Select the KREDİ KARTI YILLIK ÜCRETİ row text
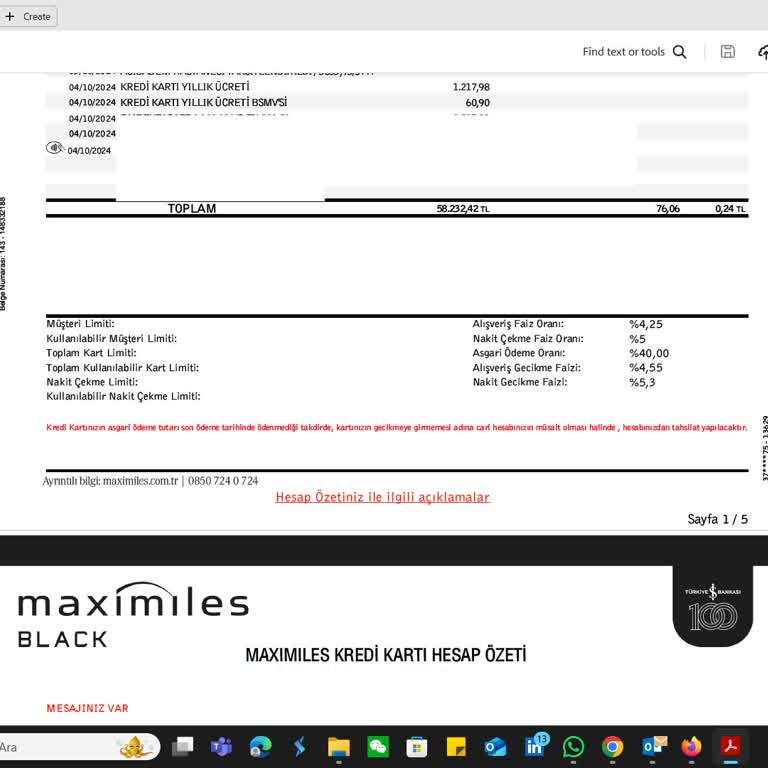The width and height of the screenshot is (768, 768). 185,87
